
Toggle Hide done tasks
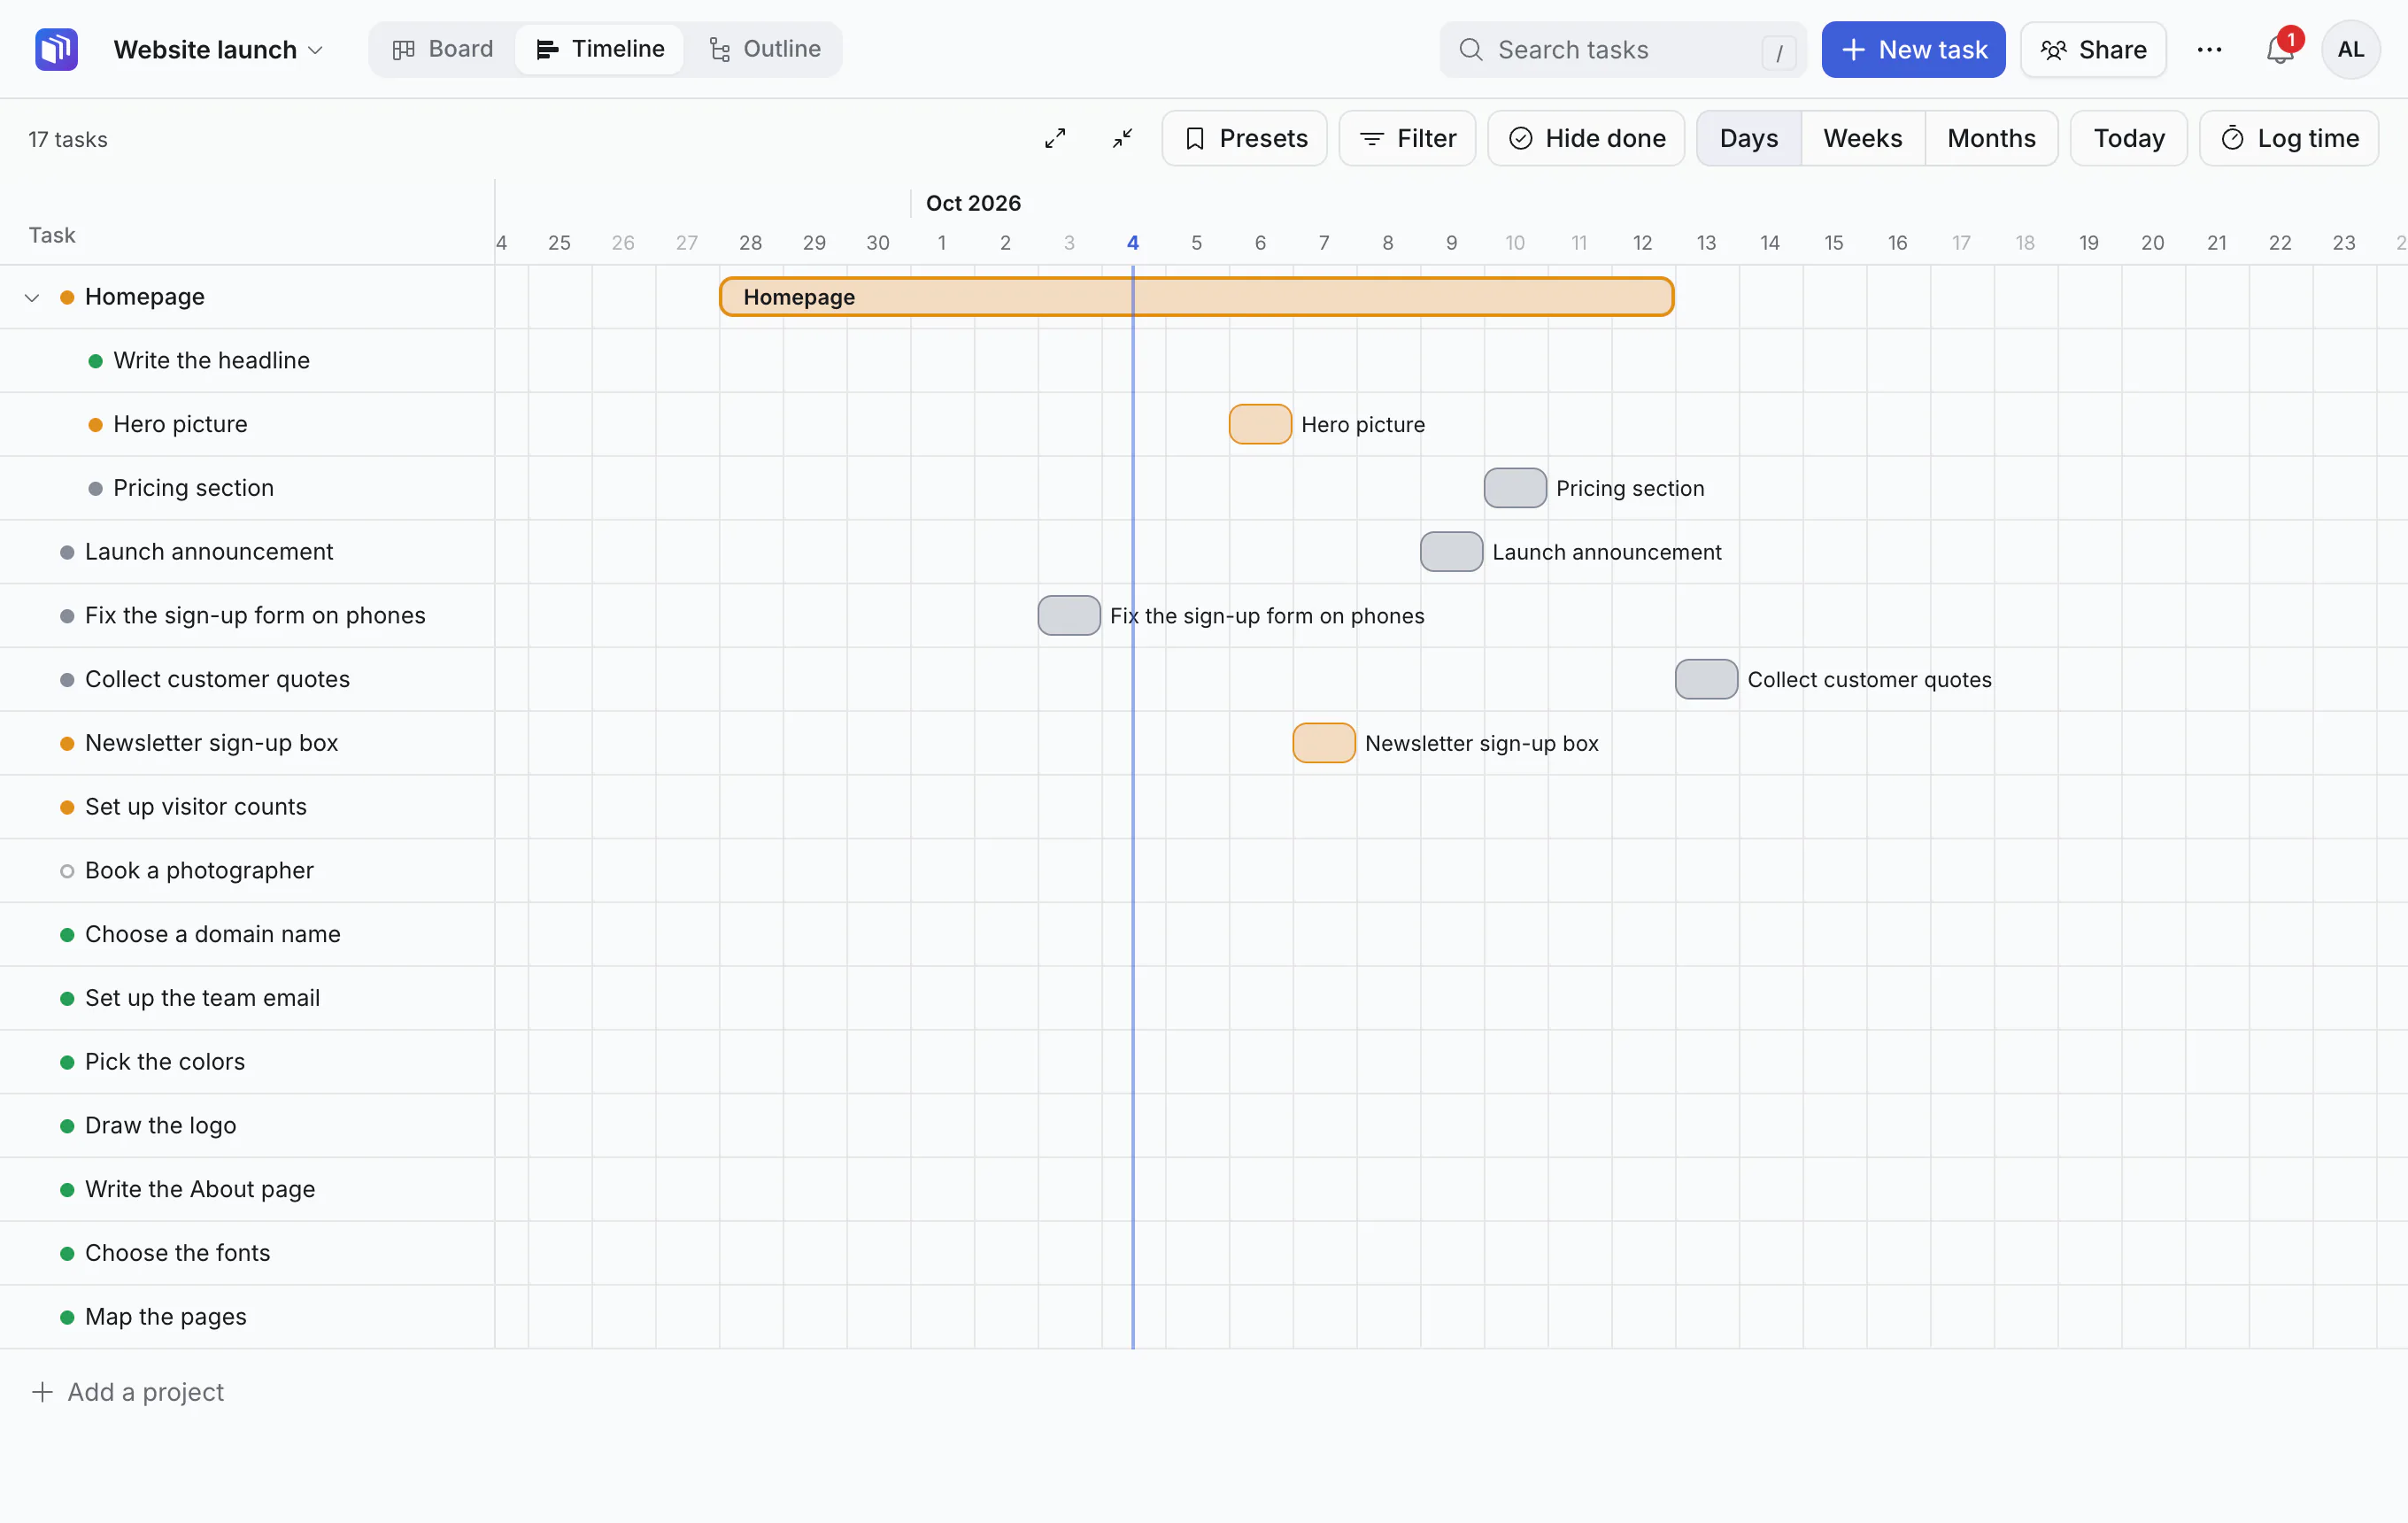pyautogui.click(x=1586, y=138)
